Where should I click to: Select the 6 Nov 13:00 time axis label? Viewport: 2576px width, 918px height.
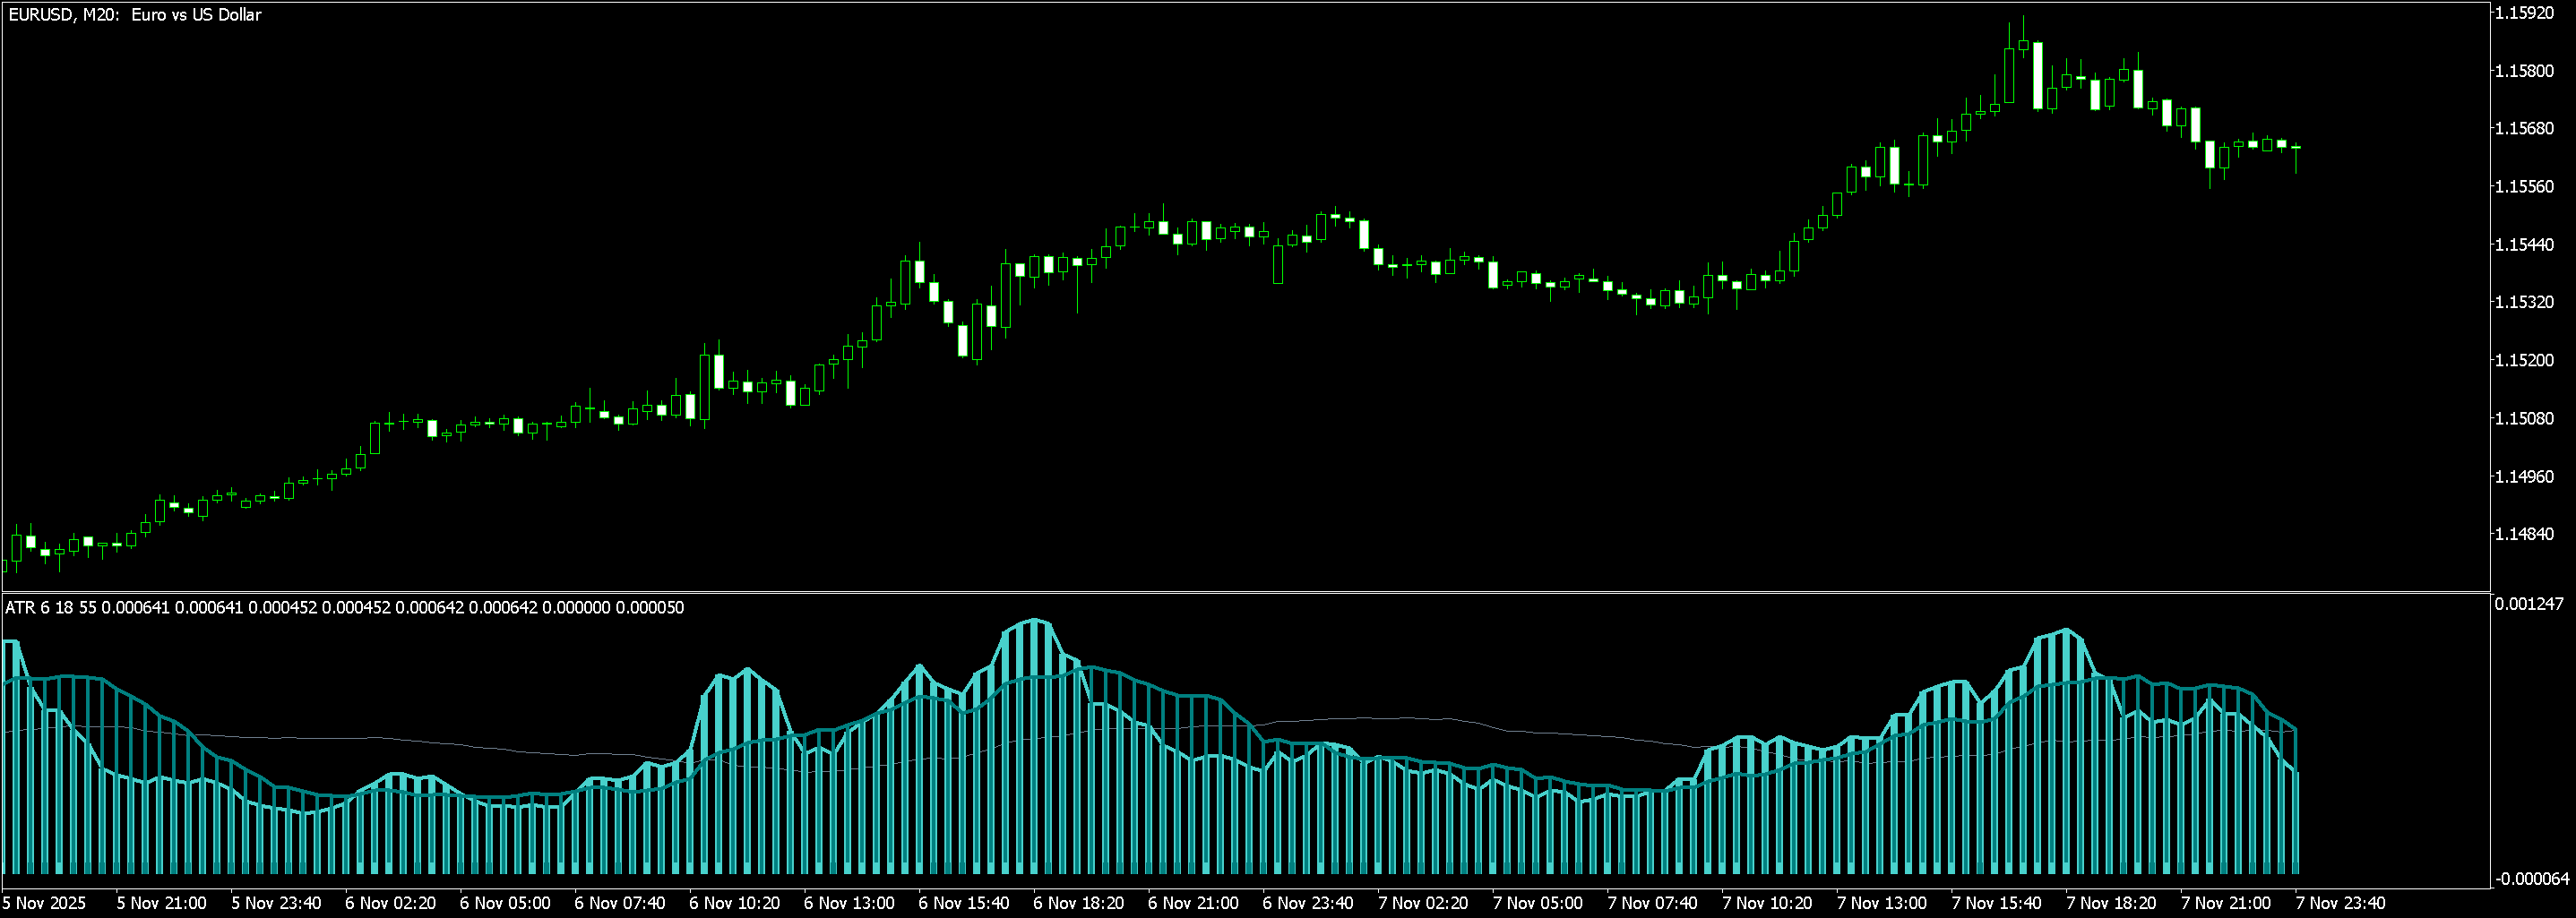tap(851, 901)
